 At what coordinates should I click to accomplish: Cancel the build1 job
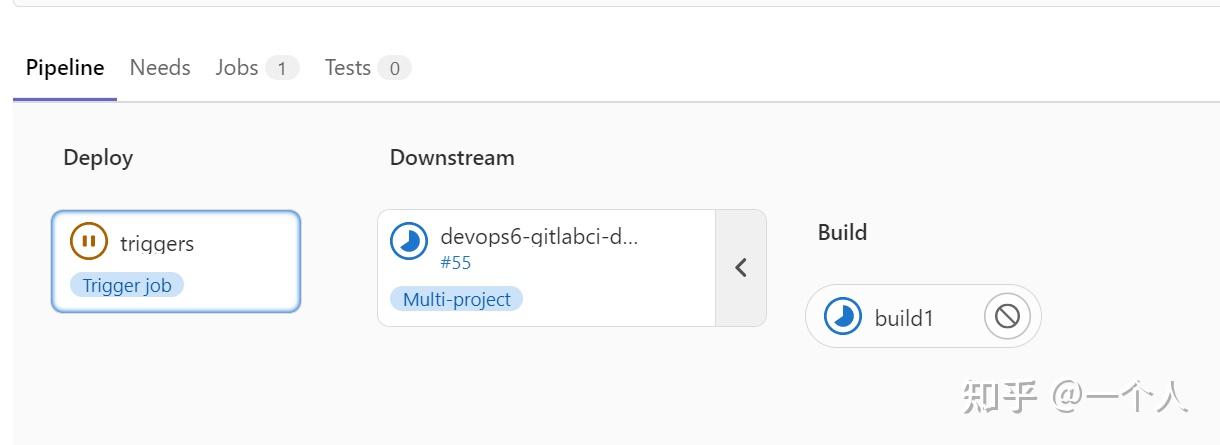(1007, 317)
